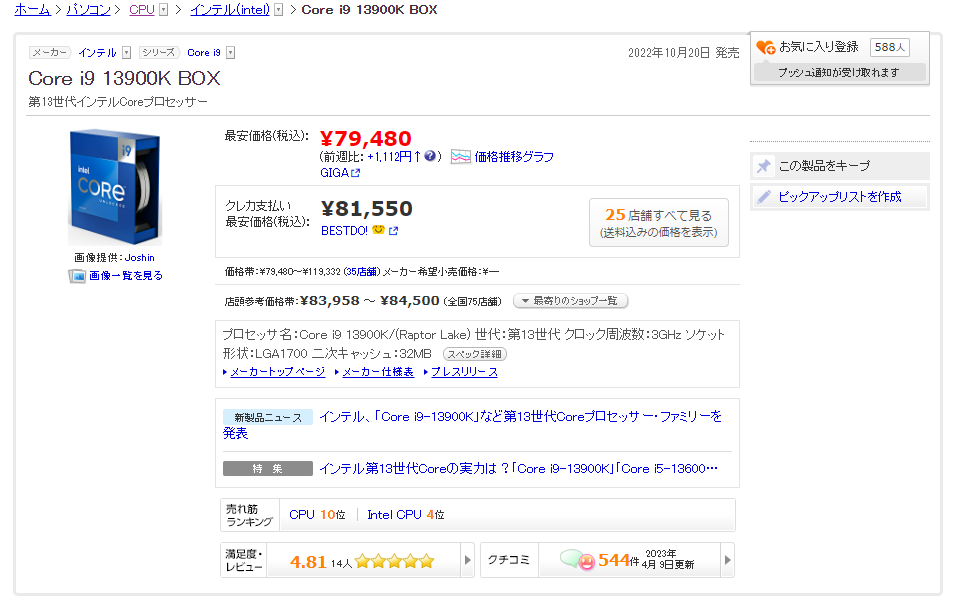This screenshot has width=958, height=601.
Task: Open the メーカートップページ link
Action: 277,372
